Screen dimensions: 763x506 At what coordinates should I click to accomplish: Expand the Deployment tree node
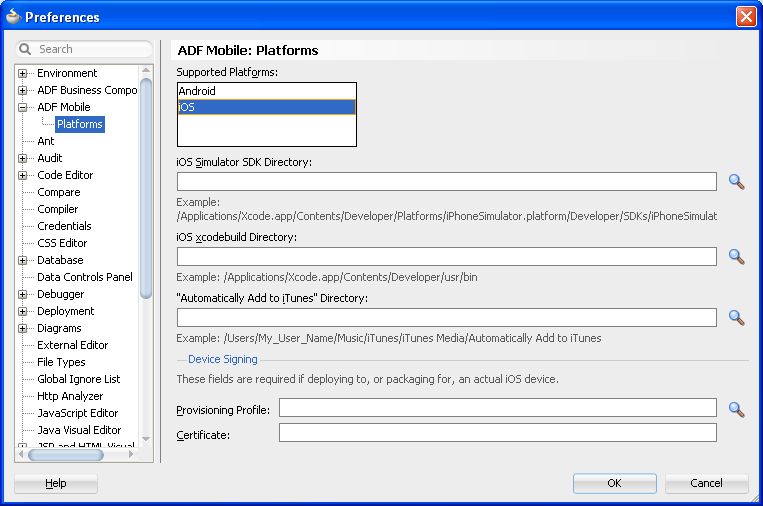(22, 311)
